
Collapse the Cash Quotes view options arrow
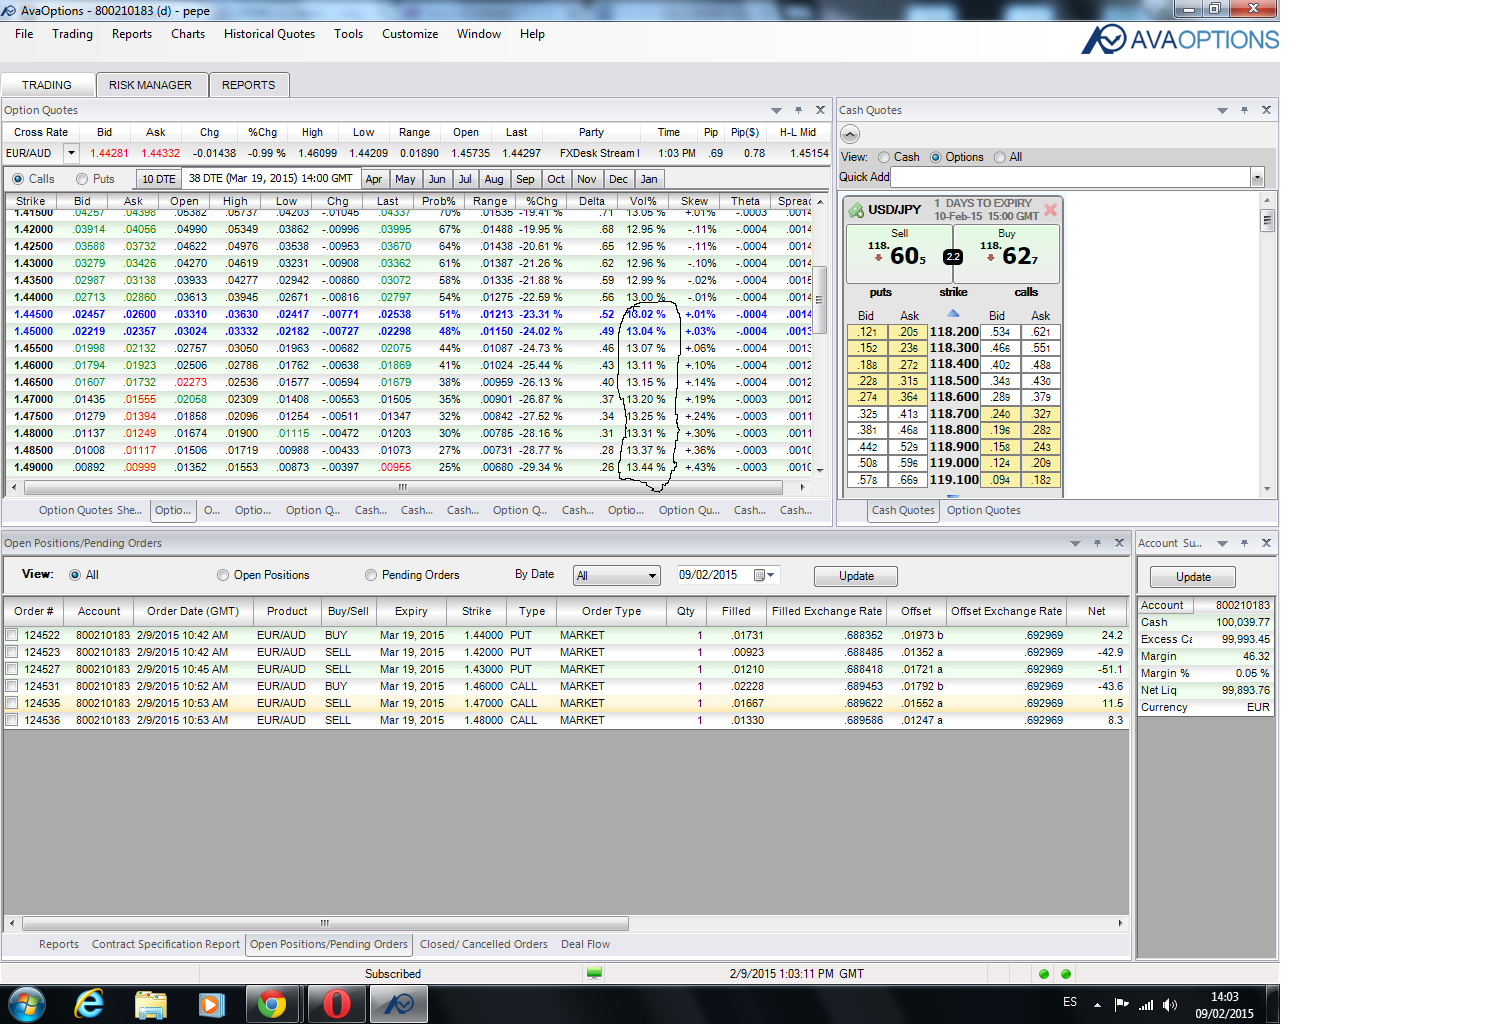click(850, 134)
